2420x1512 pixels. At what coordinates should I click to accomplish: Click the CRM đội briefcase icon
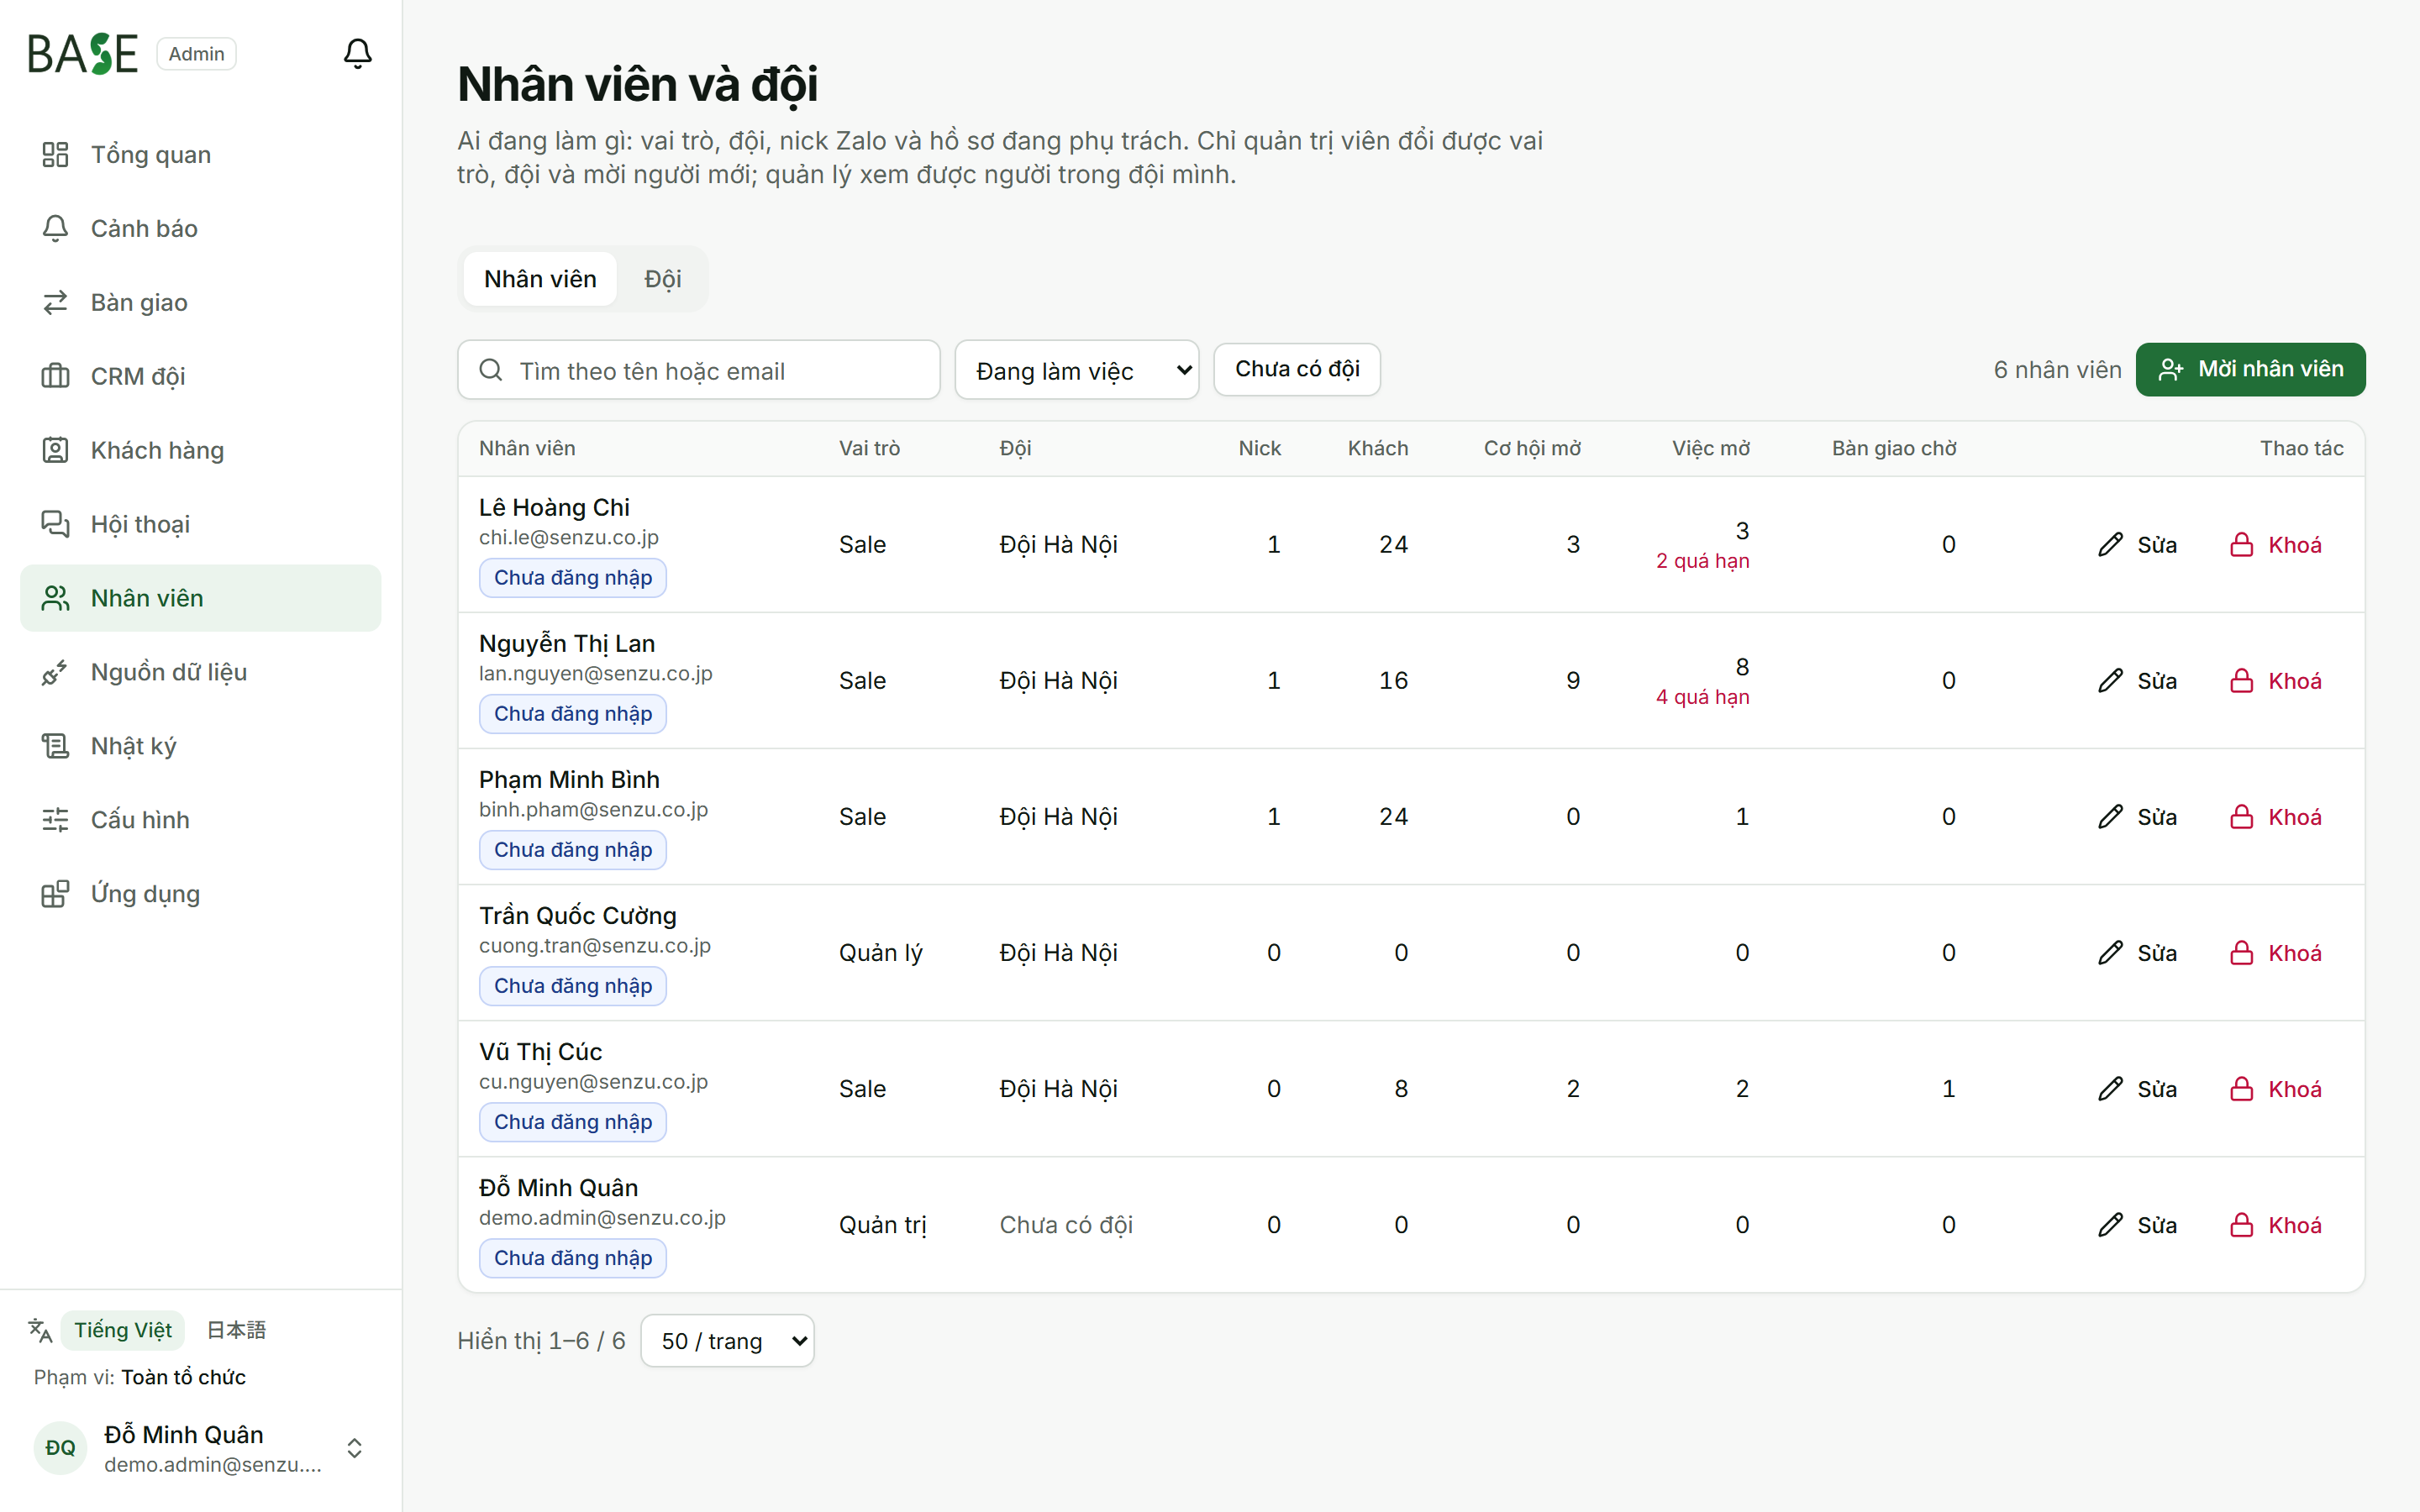pos(55,376)
